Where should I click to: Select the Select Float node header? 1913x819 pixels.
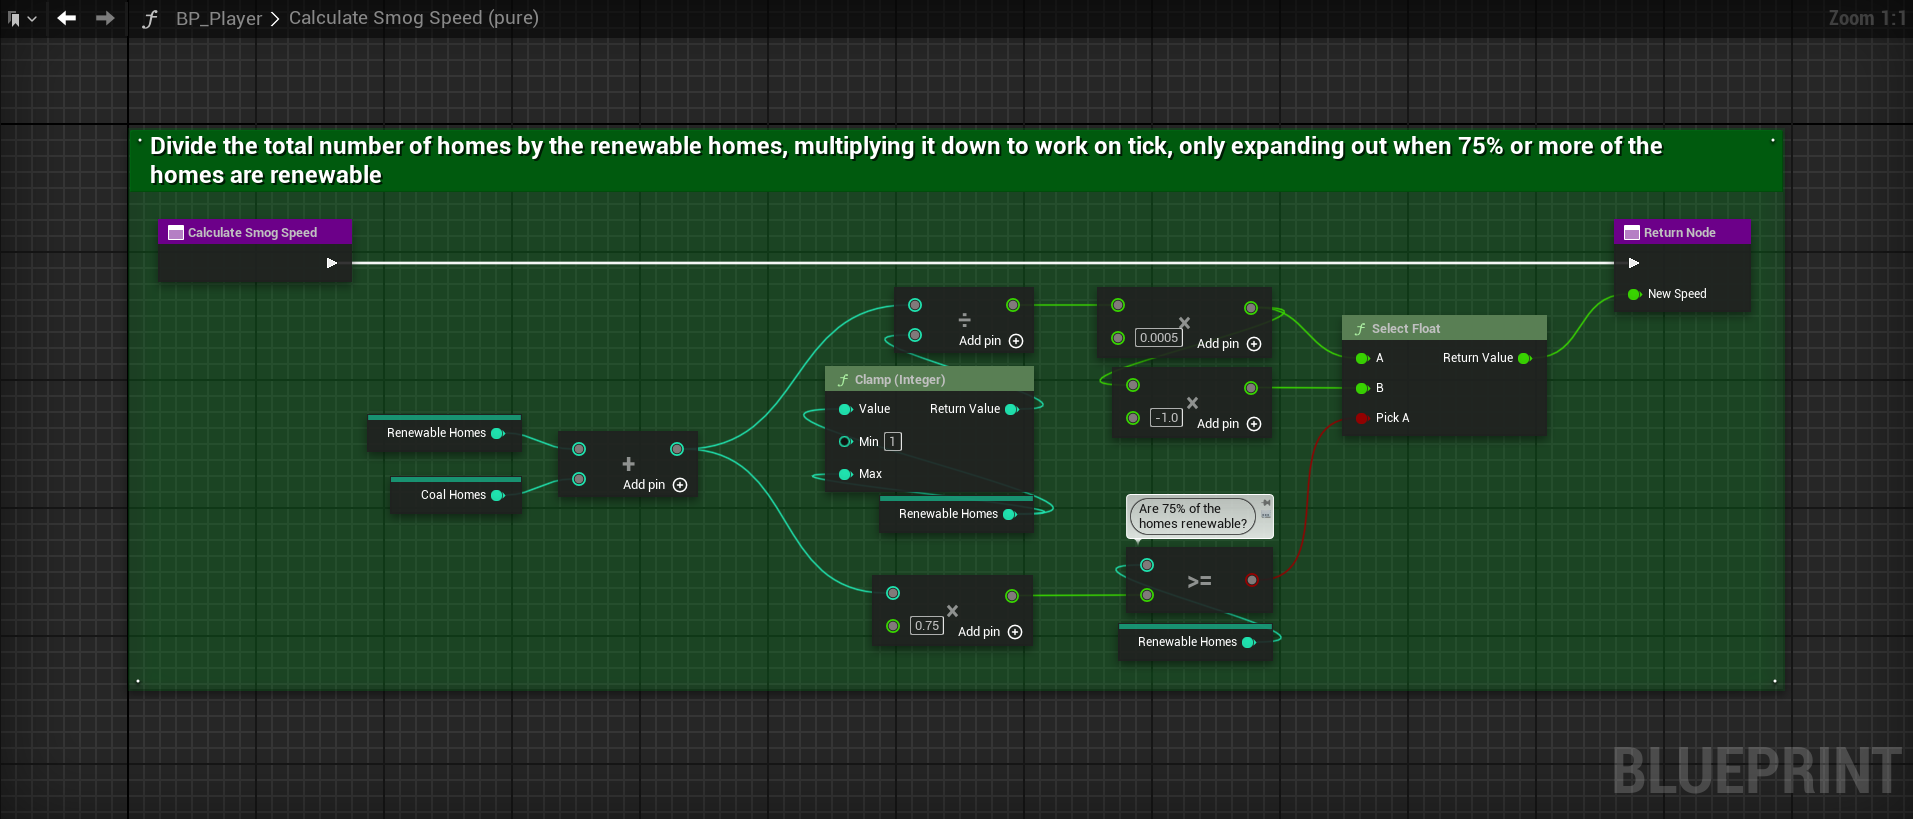1444,328
